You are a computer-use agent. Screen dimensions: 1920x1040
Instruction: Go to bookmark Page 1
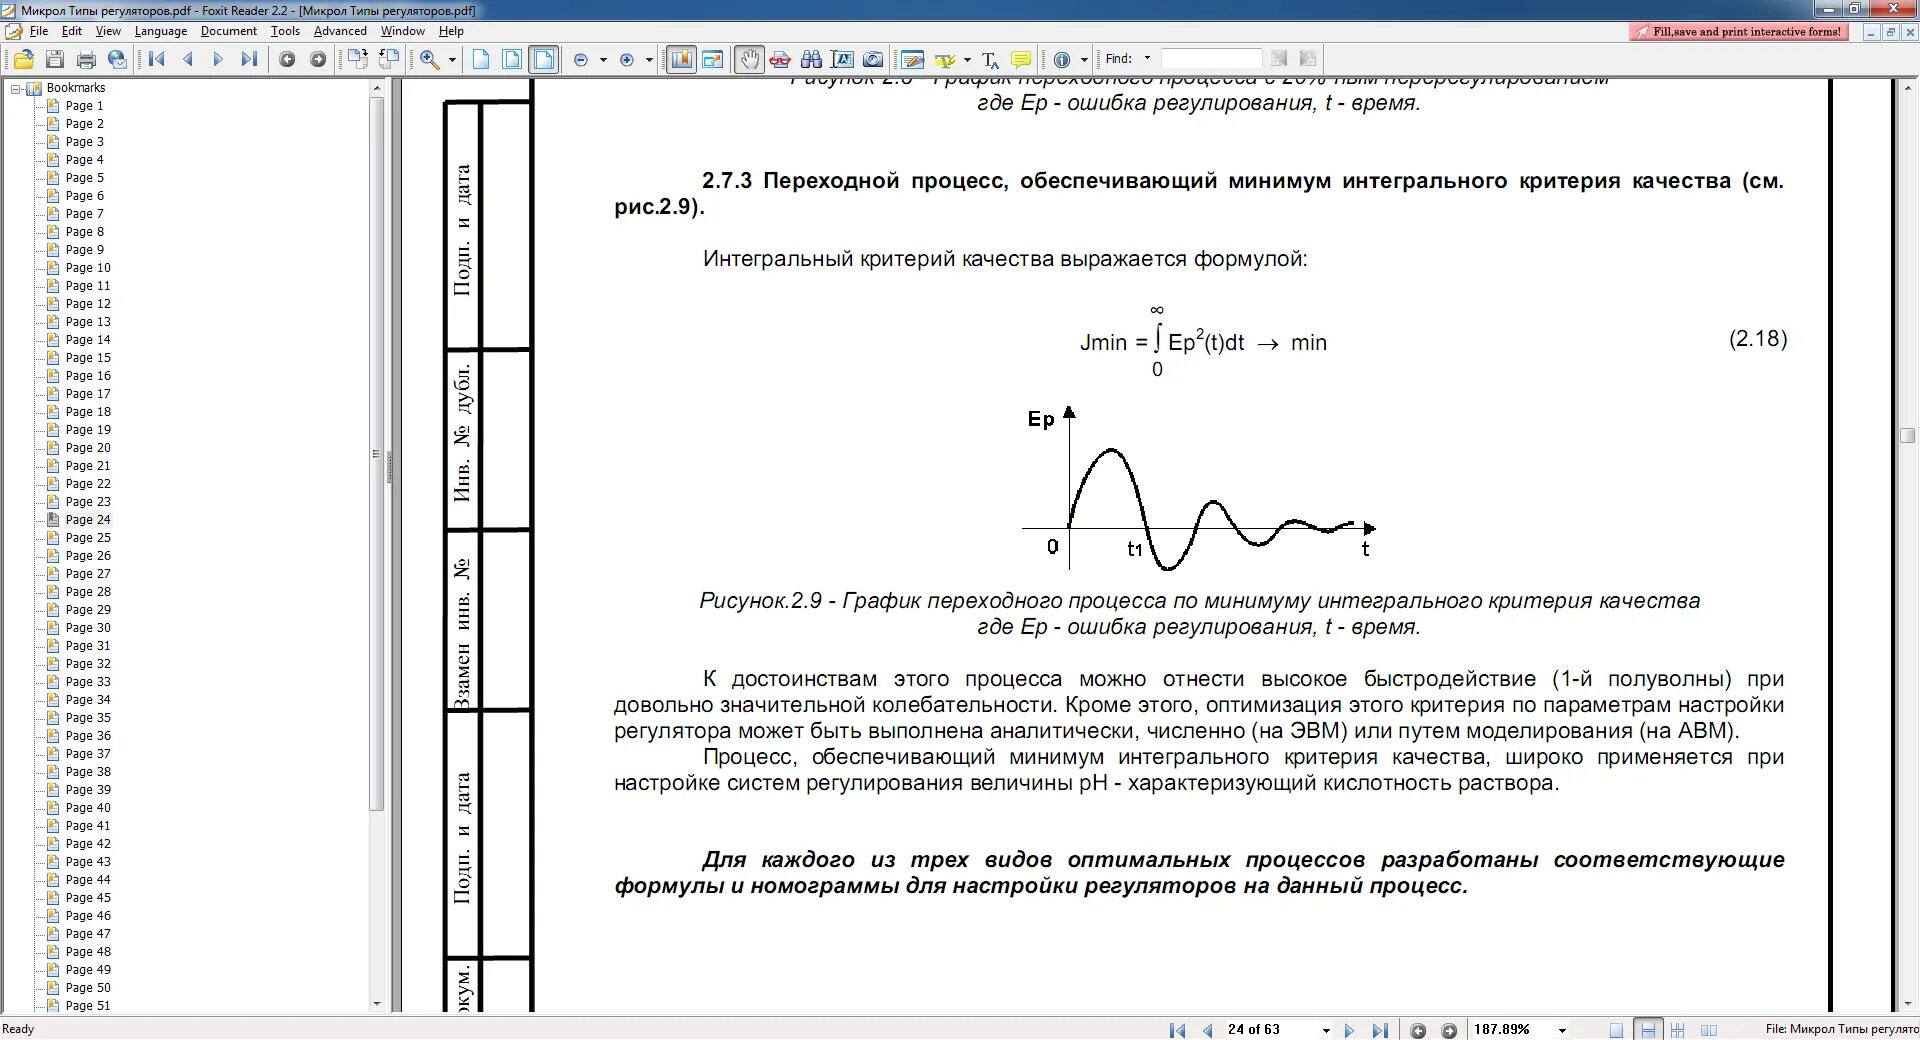[x=84, y=106]
